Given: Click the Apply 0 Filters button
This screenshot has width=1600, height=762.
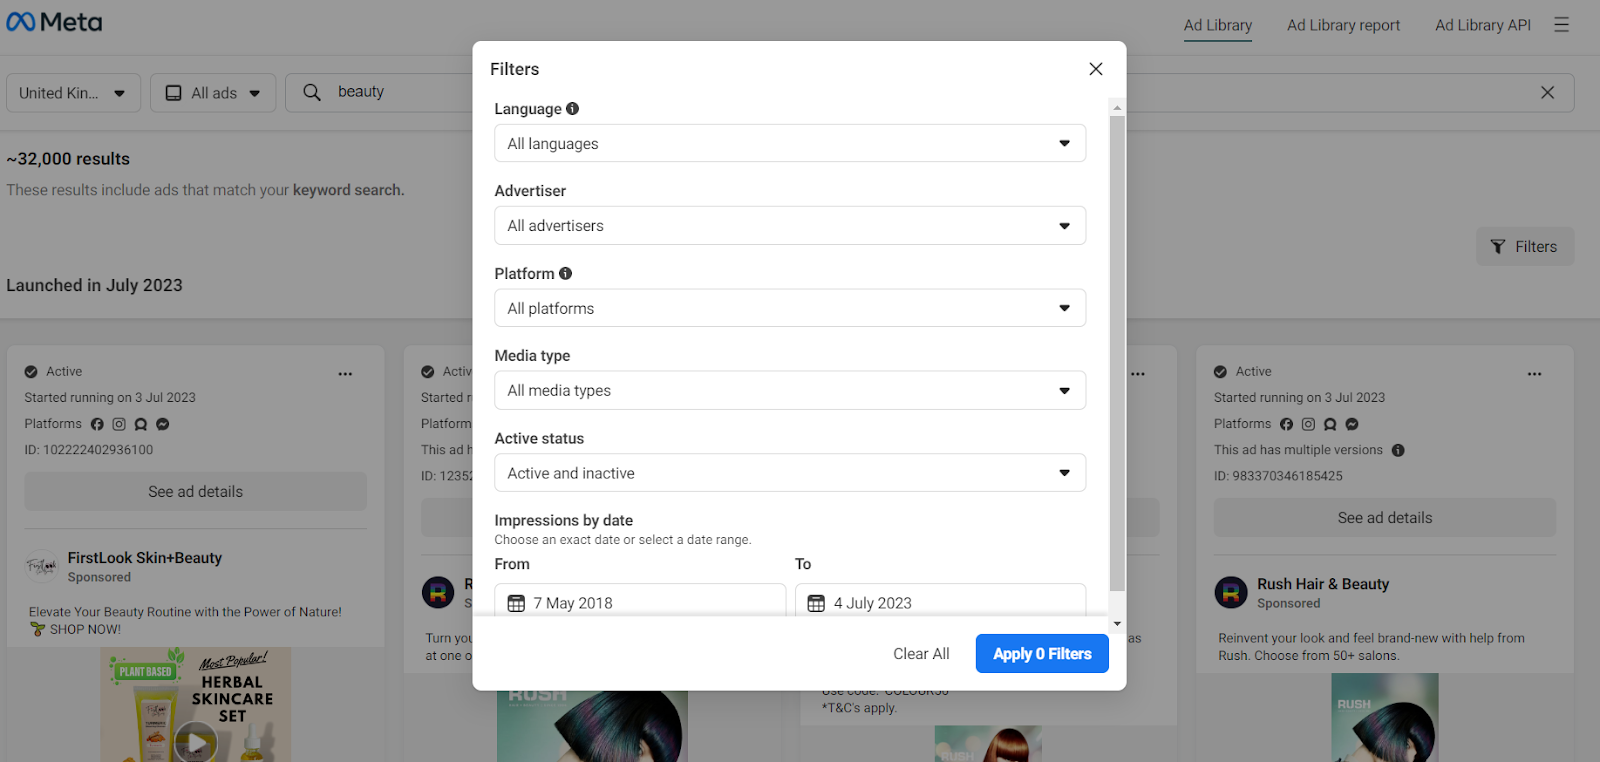Looking at the screenshot, I should 1042,654.
